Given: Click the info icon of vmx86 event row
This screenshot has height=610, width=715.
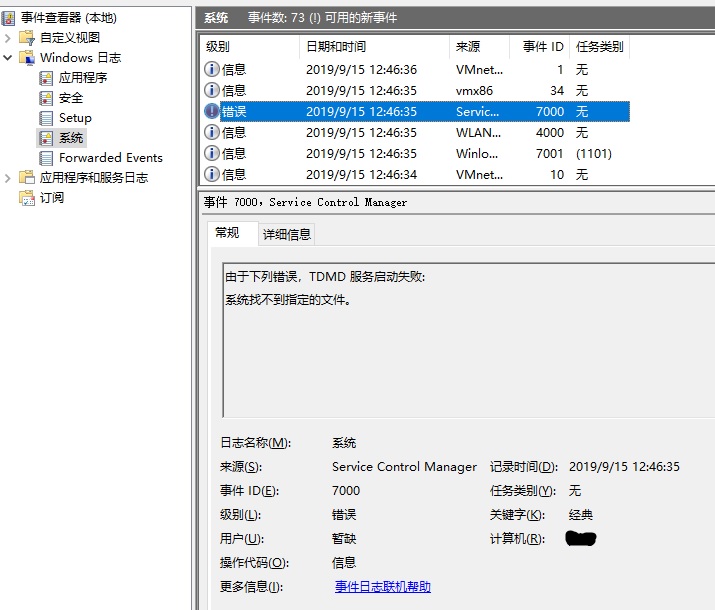Looking at the screenshot, I should (x=212, y=90).
